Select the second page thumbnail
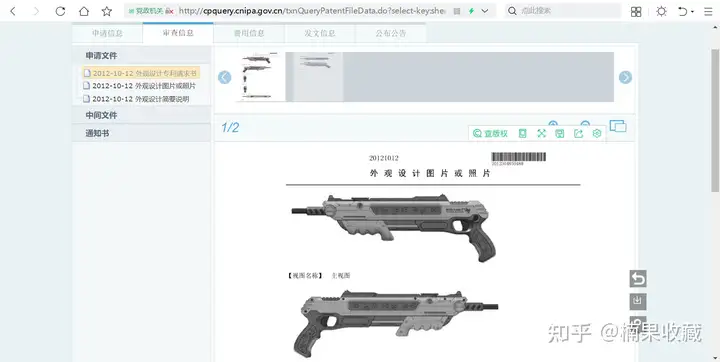 coord(315,77)
